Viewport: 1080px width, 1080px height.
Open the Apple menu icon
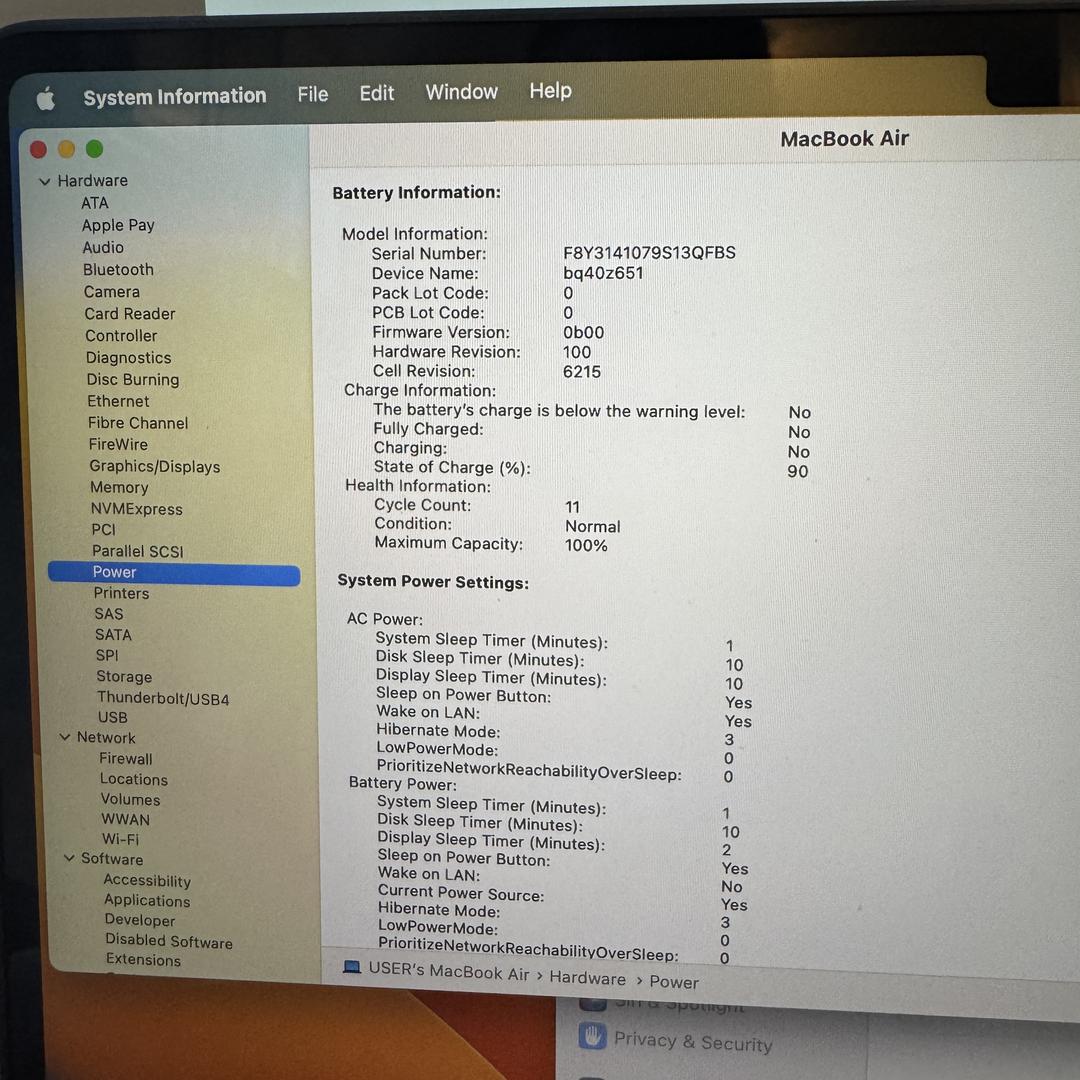tap(46, 99)
